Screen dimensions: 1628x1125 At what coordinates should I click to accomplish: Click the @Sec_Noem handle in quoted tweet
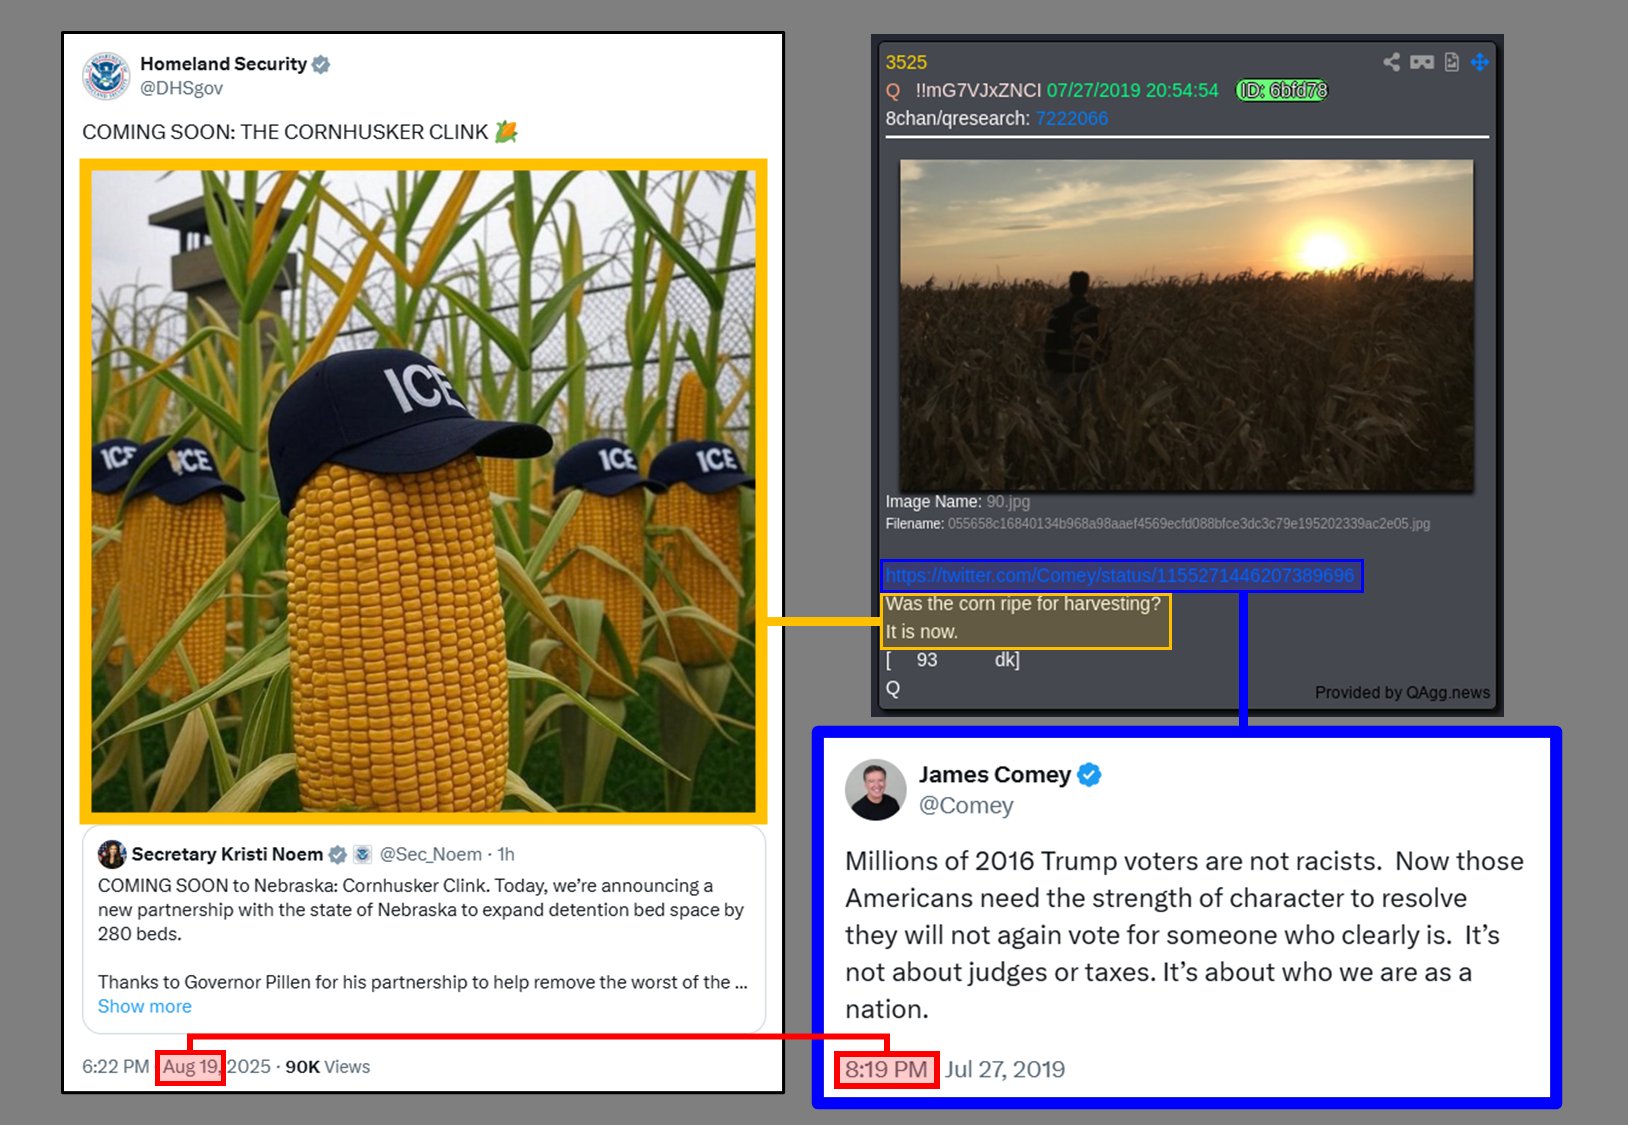pyautogui.click(x=431, y=854)
